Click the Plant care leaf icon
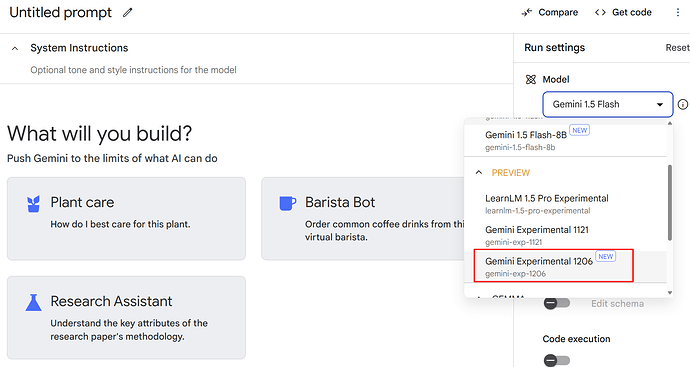 (x=33, y=204)
